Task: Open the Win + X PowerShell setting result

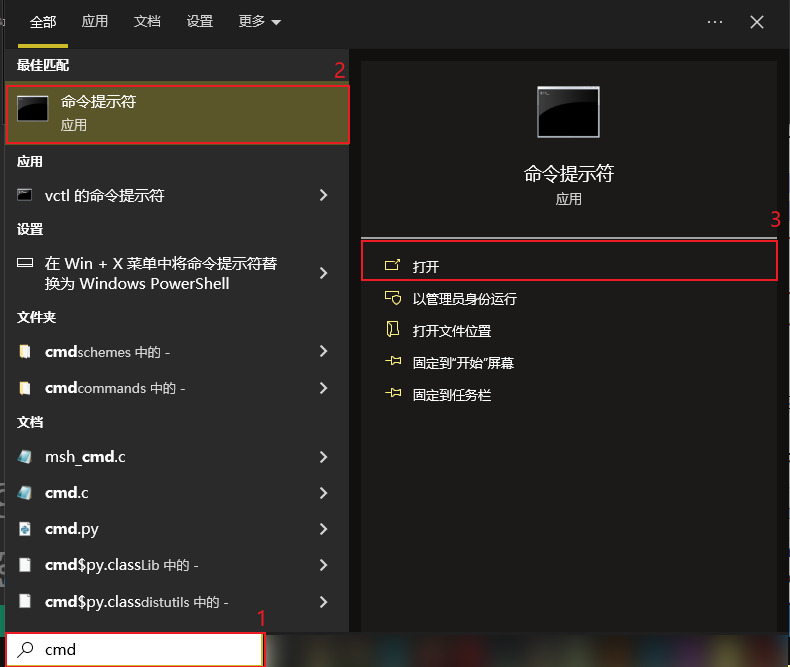Action: [160, 273]
